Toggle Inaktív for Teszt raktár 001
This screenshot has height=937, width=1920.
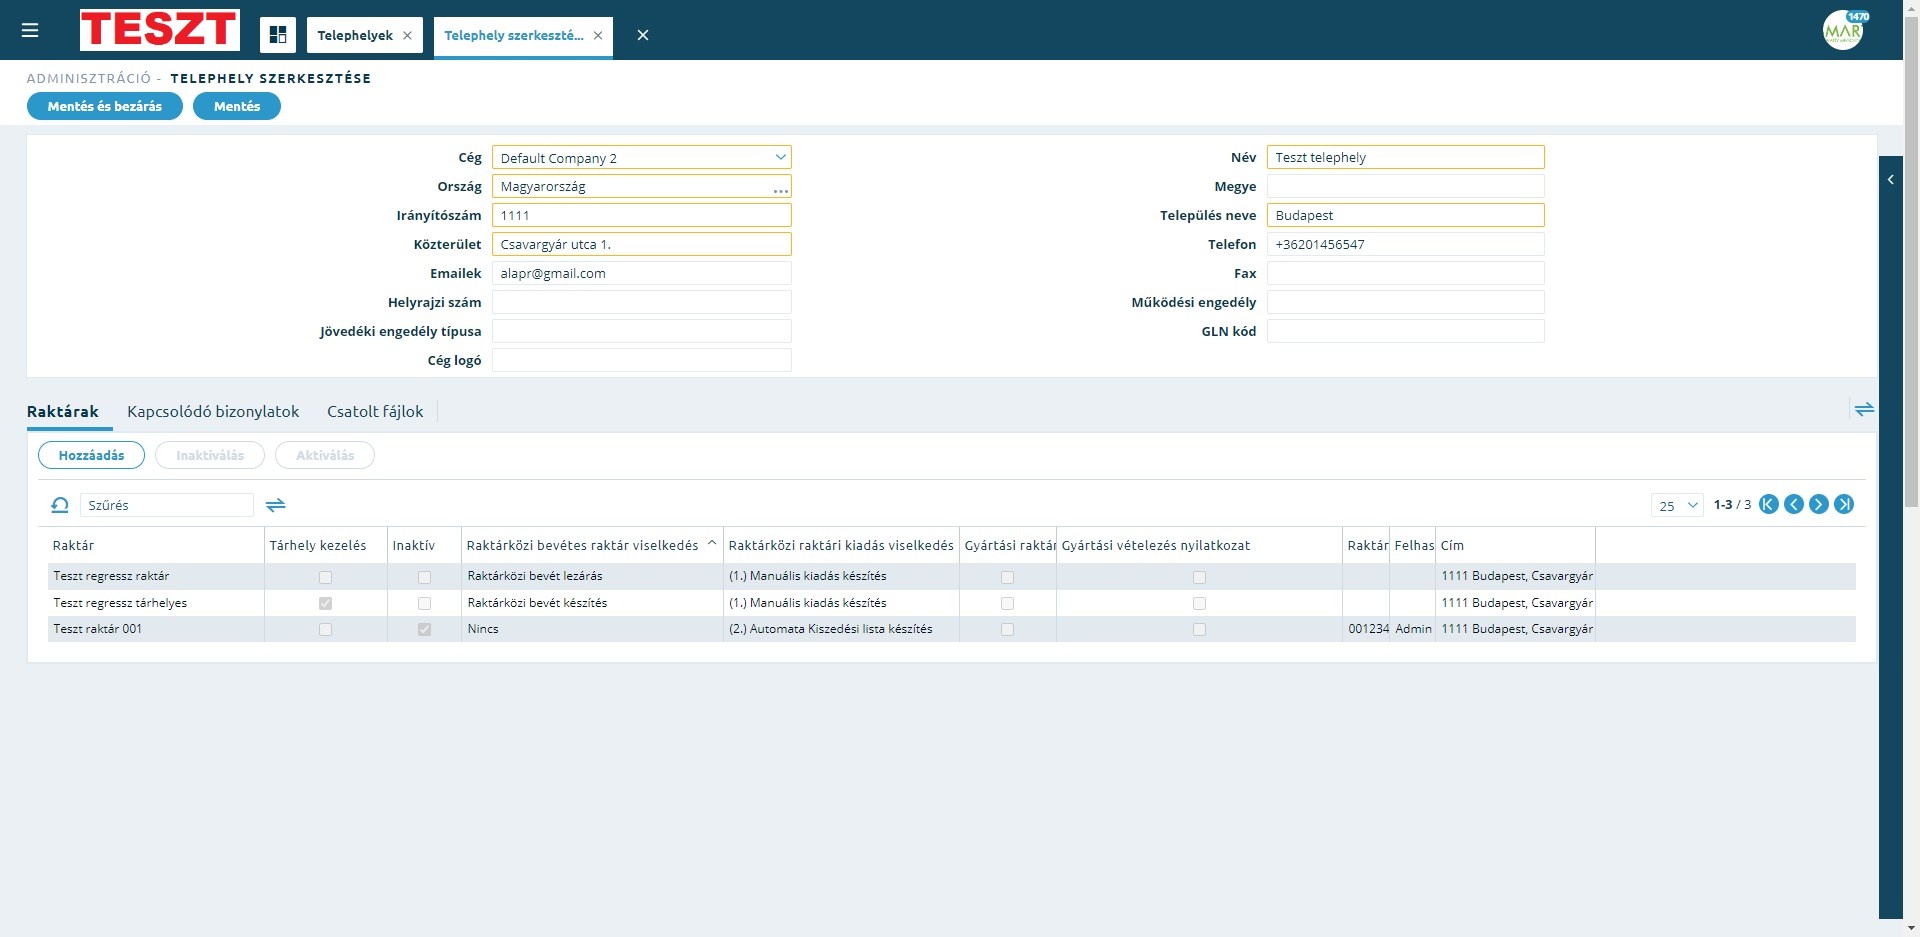point(424,629)
